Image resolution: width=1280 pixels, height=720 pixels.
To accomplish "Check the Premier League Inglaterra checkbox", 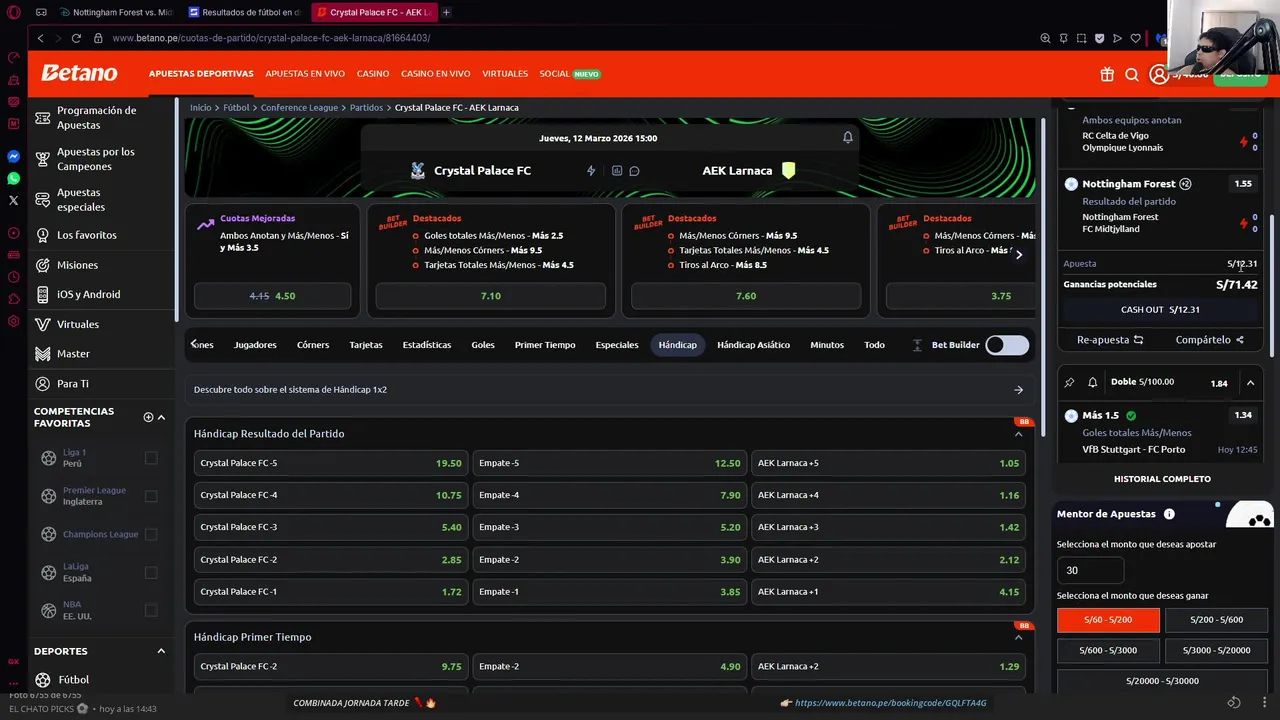I will coord(151,496).
